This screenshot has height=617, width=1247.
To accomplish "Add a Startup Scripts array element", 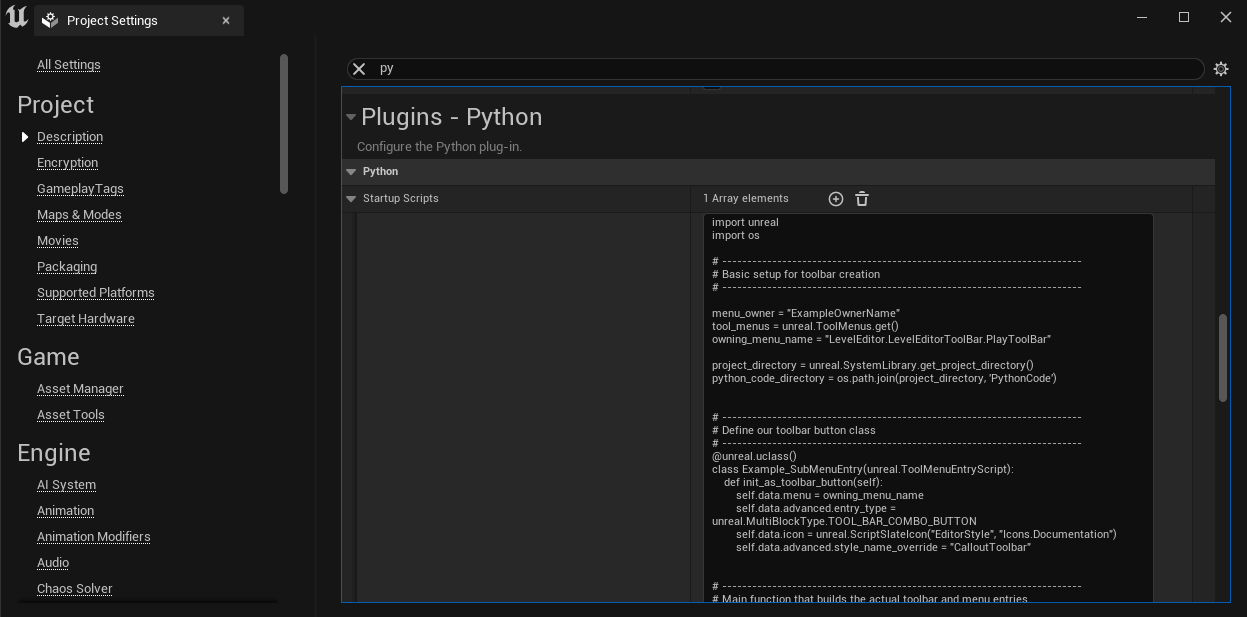I will (x=836, y=199).
